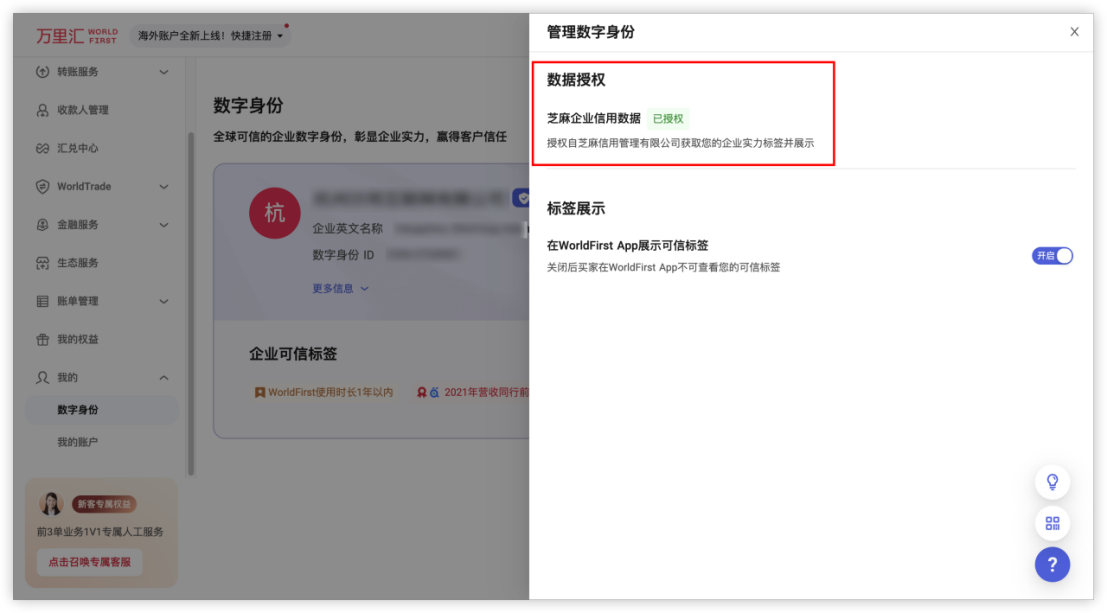Image resolution: width=1107 pixels, height=613 pixels.
Task: Open the 海外账户全新上线 dropdown
Action: [x=210, y=35]
